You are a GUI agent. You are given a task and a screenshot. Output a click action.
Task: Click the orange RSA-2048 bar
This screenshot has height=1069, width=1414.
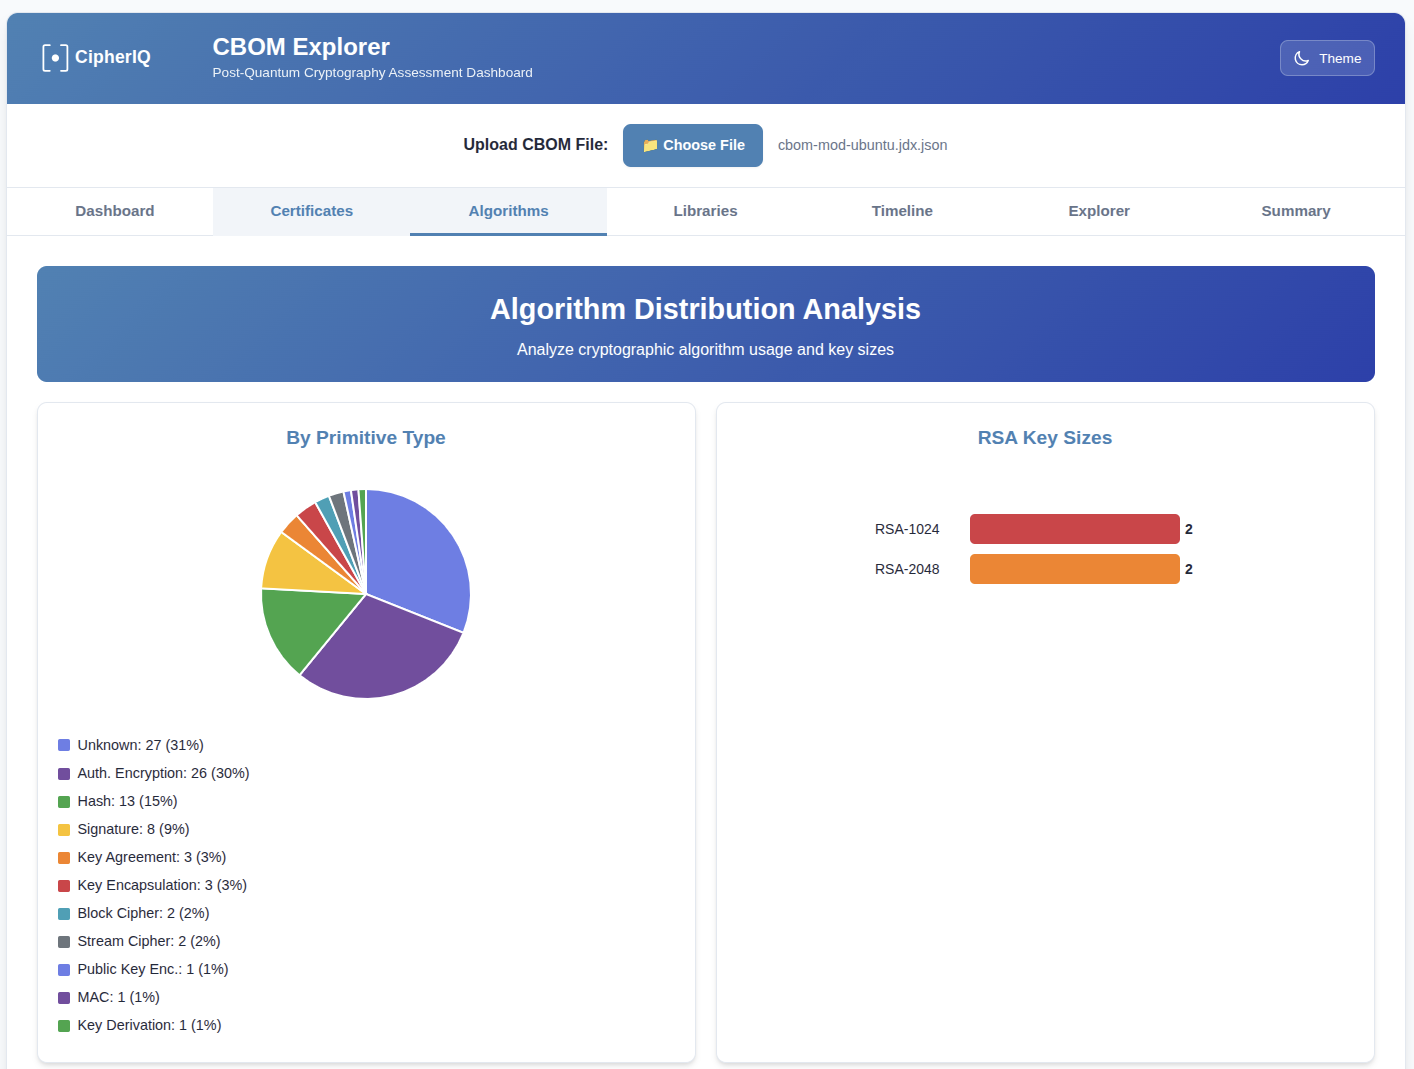pyautogui.click(x=1074, y=569)
